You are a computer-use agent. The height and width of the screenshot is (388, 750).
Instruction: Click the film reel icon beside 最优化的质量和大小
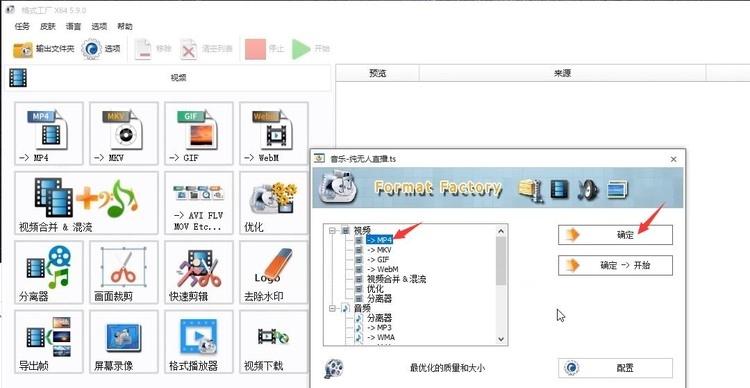pos(333,368)
